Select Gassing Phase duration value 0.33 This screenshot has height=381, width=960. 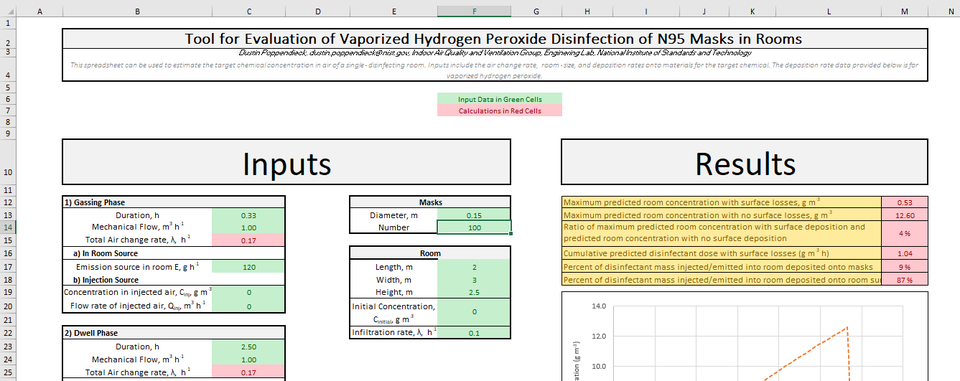click(248, 215)
